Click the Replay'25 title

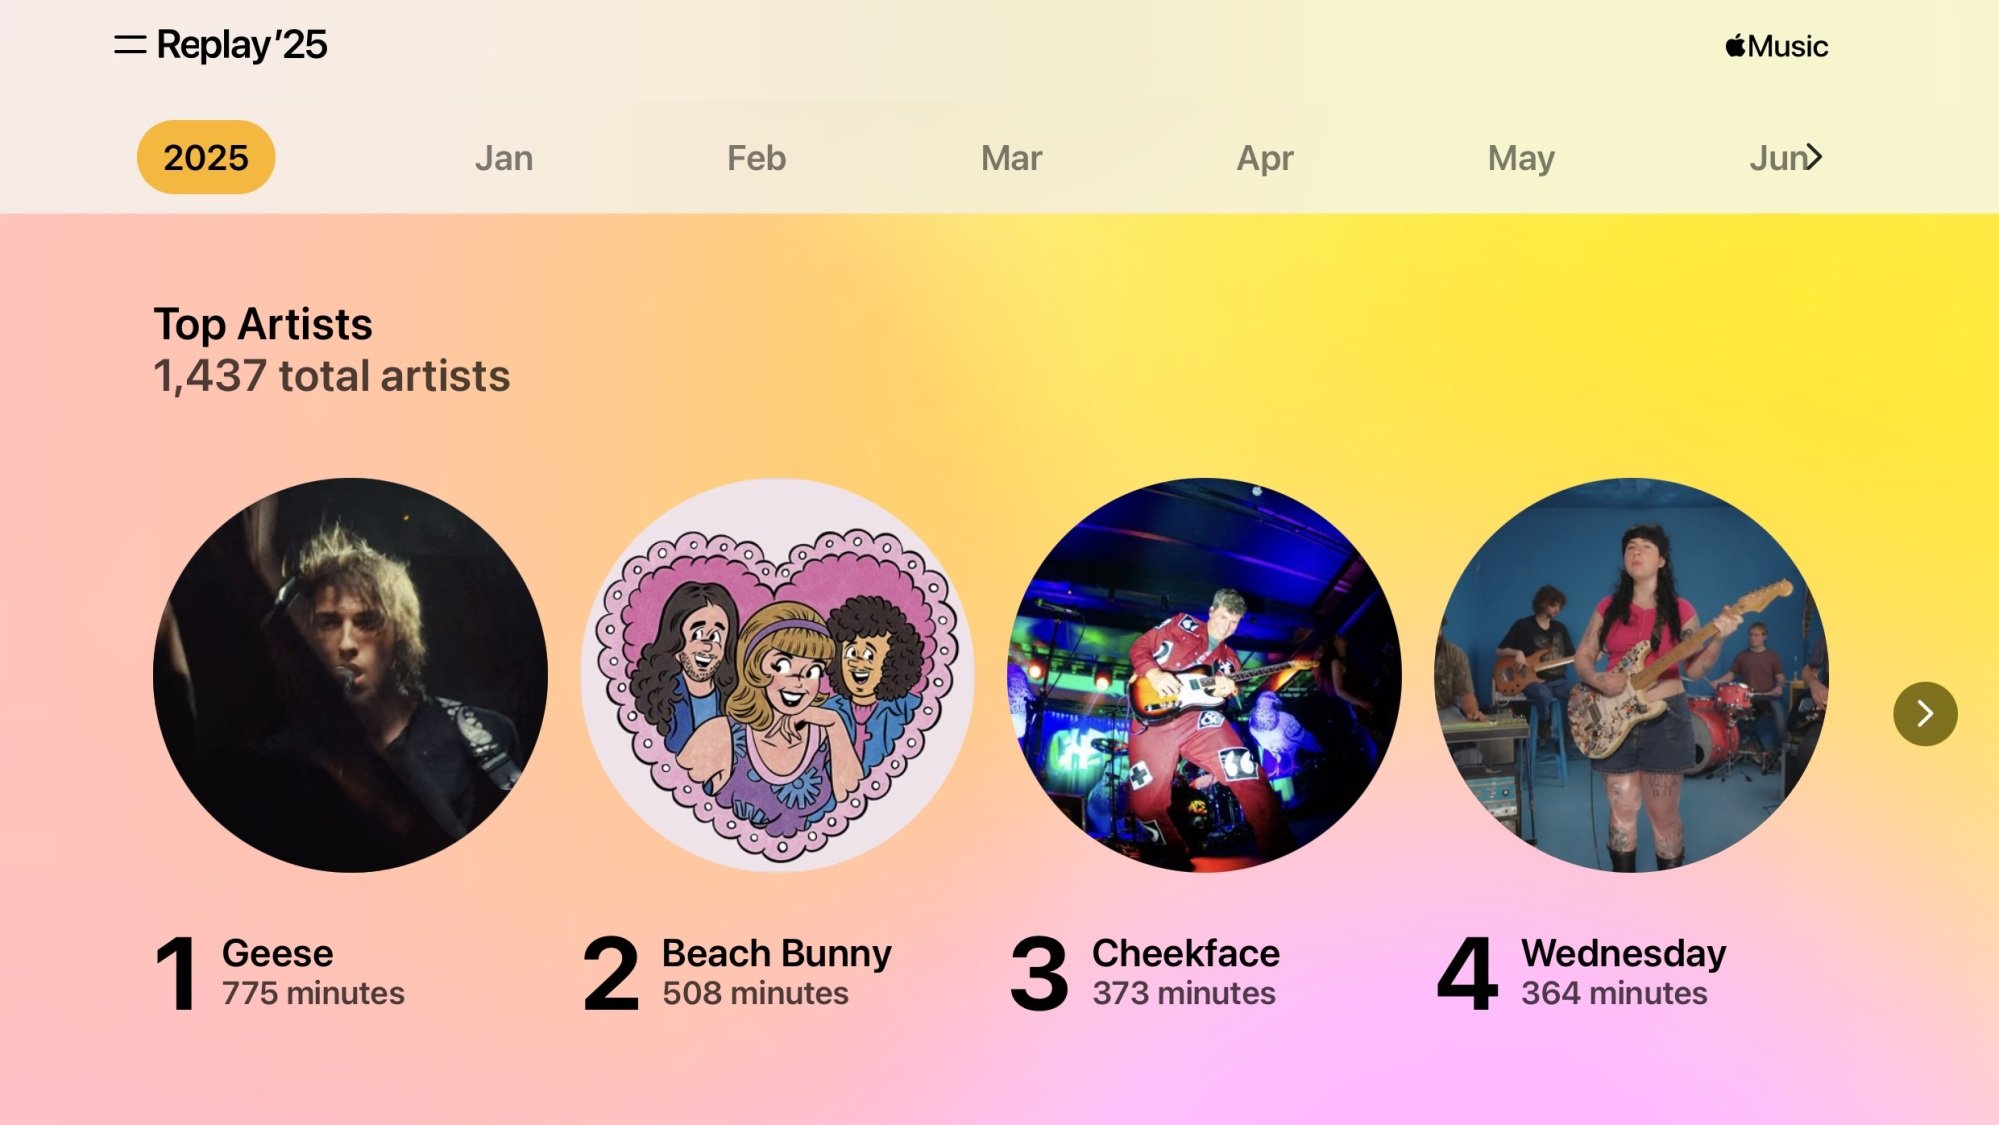point(242,45)
